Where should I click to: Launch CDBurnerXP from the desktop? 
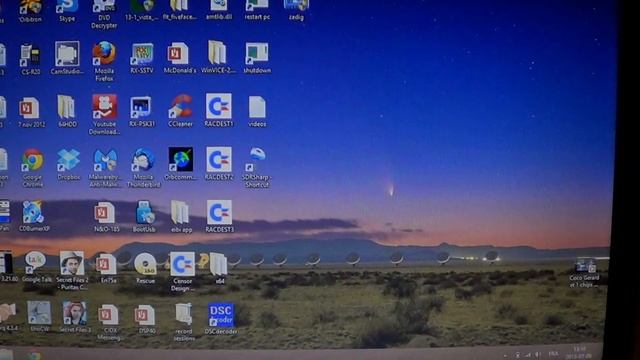(x=33, y=216)
